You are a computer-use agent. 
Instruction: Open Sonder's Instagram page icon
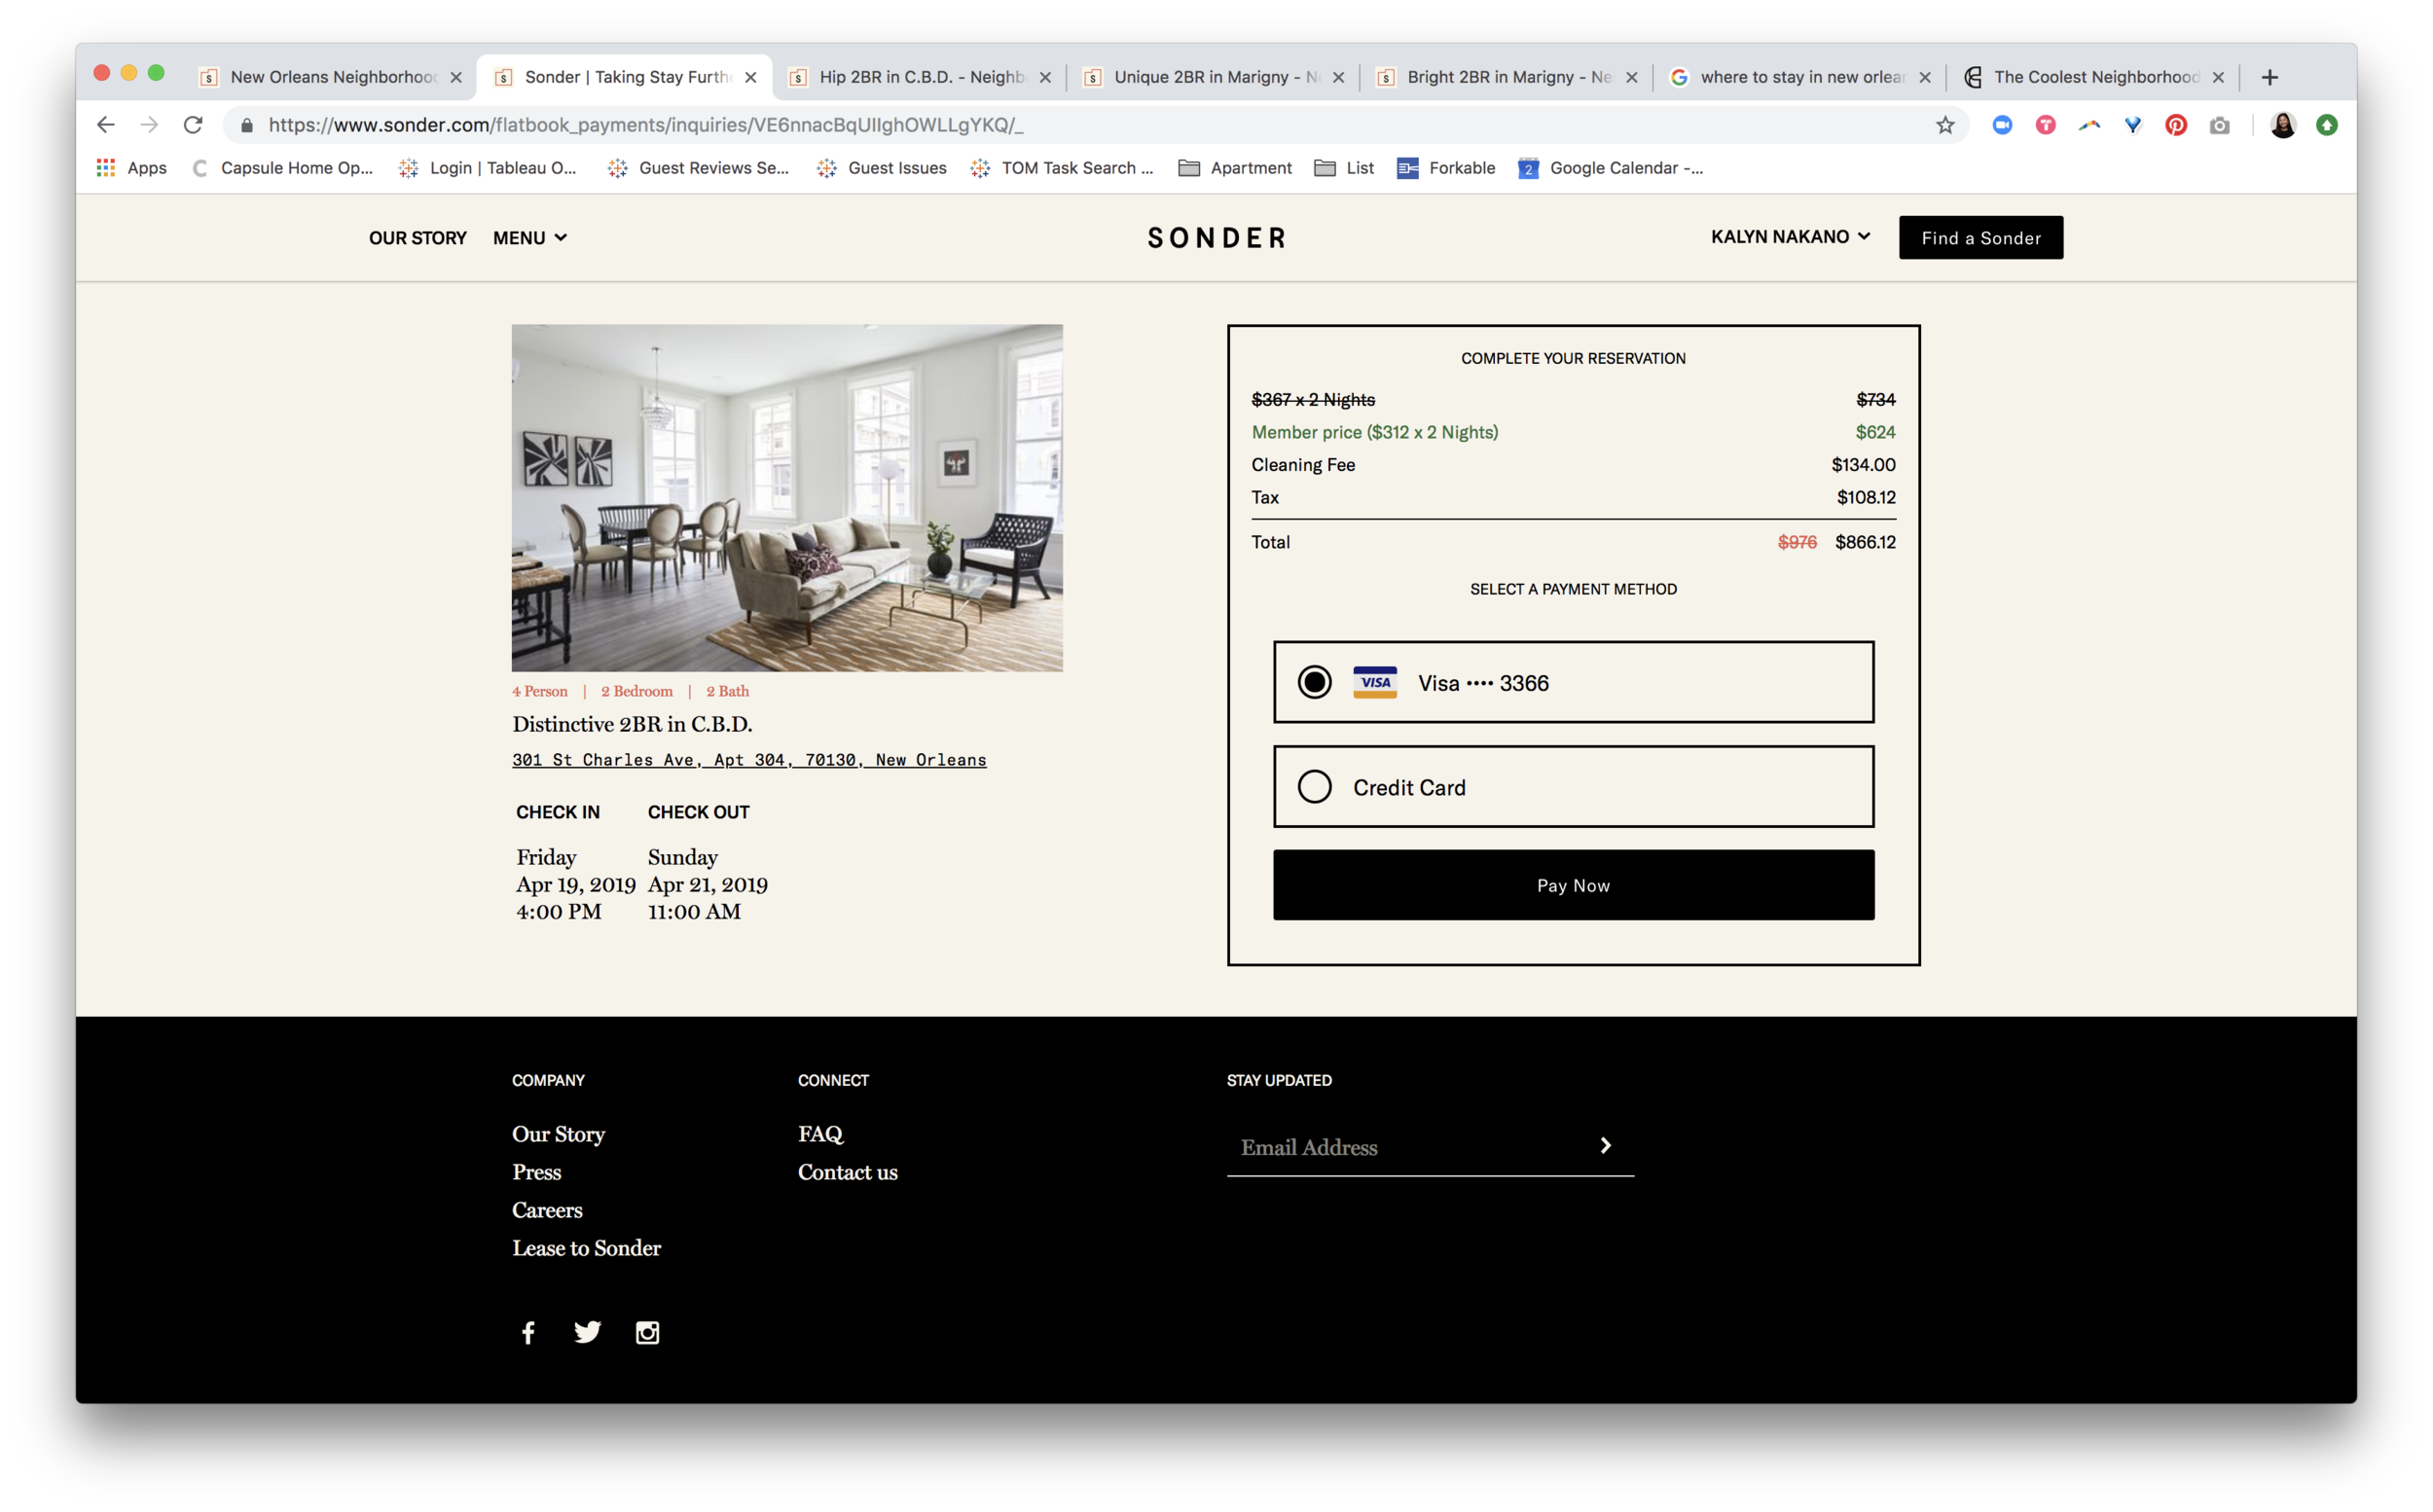click(x=647, y=1332)
